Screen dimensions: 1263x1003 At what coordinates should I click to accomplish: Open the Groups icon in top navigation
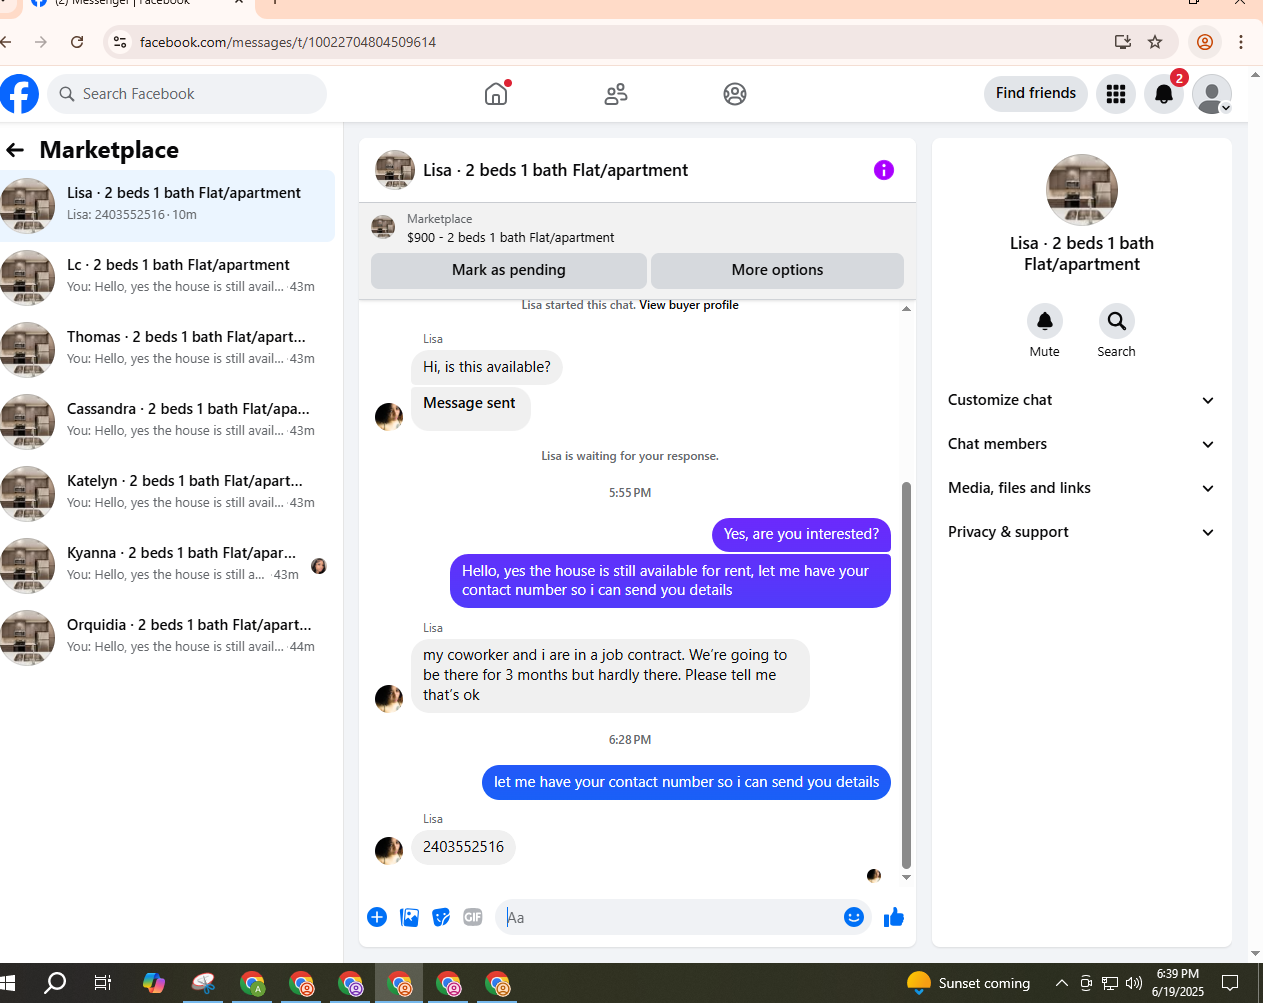[735, 94]
